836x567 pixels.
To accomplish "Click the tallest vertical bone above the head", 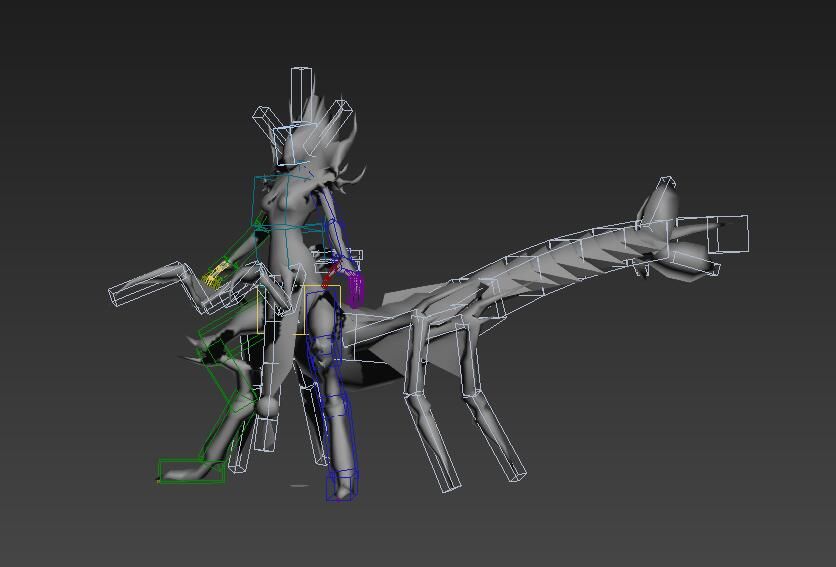I will (x=301, y=95).
